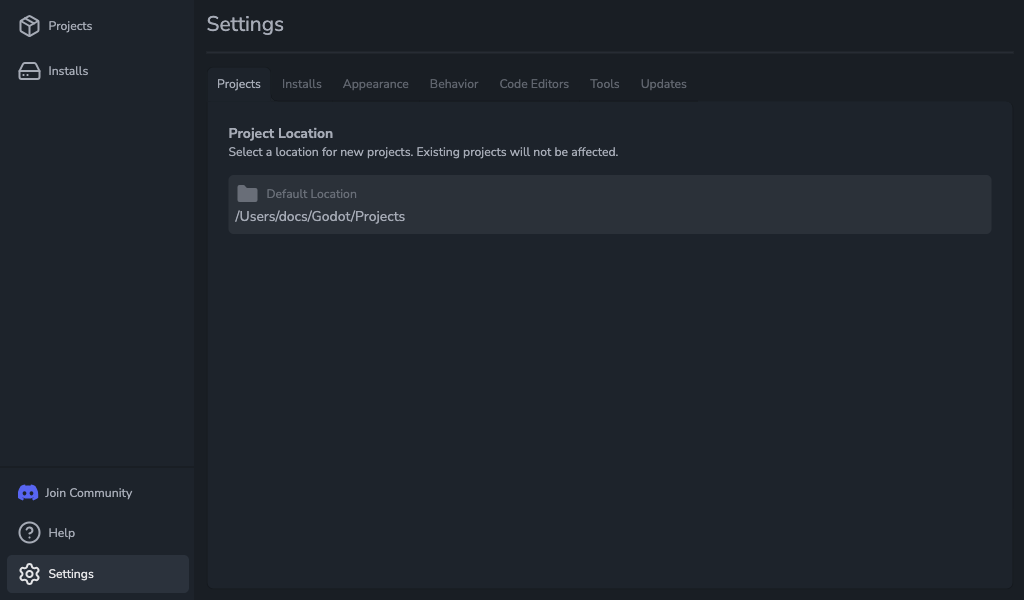Image resolution: width=1024 pixels, height=600 pixels.
Task: Switch to the Projects settings tab
Action: pos(239,84)
